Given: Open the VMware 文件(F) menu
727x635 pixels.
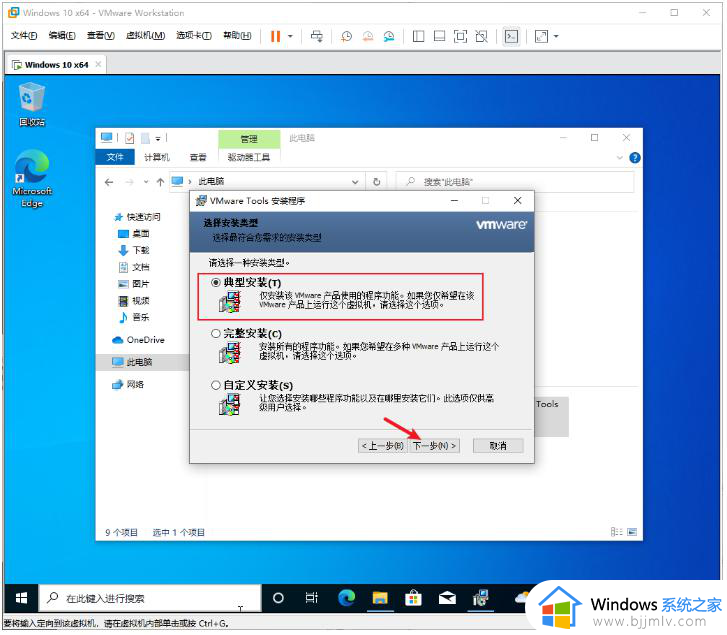Looking at the screenshot, I should (x=24, y=36).
